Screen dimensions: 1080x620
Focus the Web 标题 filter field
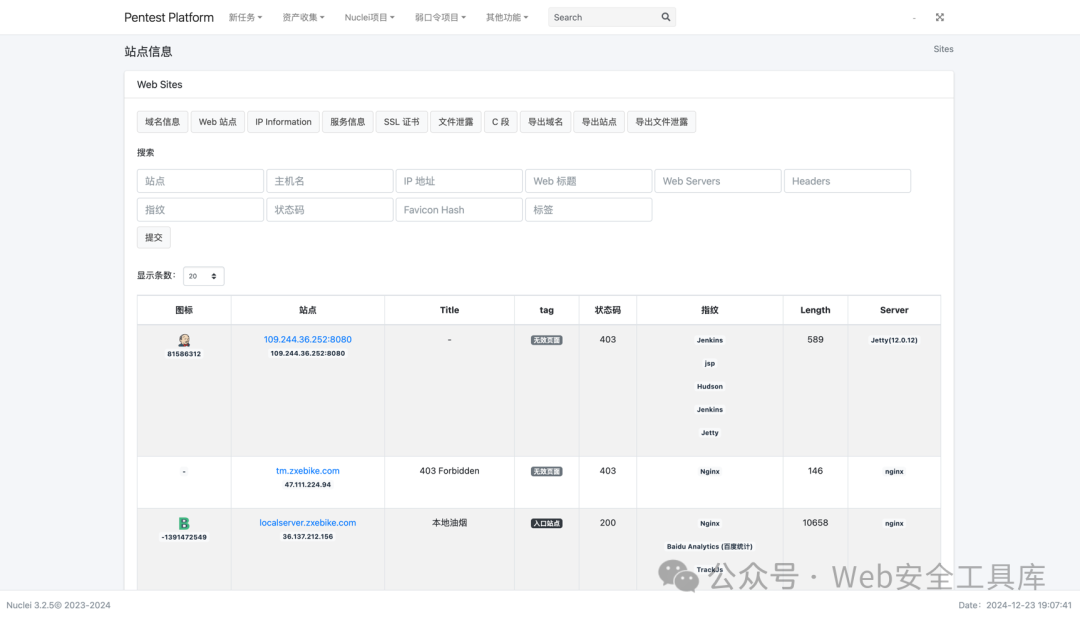click(x=588, y=181)
